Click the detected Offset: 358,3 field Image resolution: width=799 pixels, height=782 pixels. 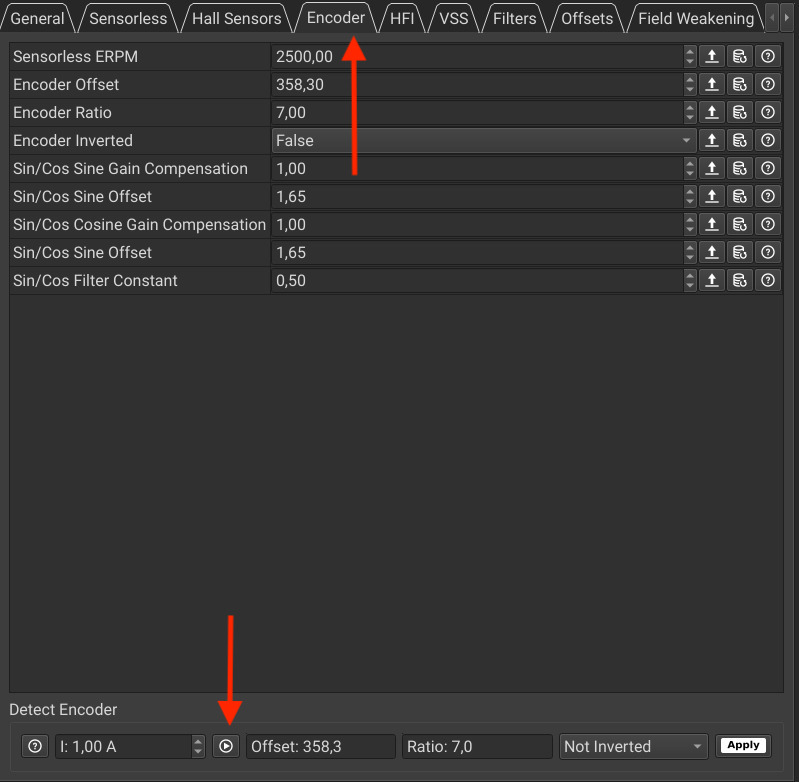point(321,747)
